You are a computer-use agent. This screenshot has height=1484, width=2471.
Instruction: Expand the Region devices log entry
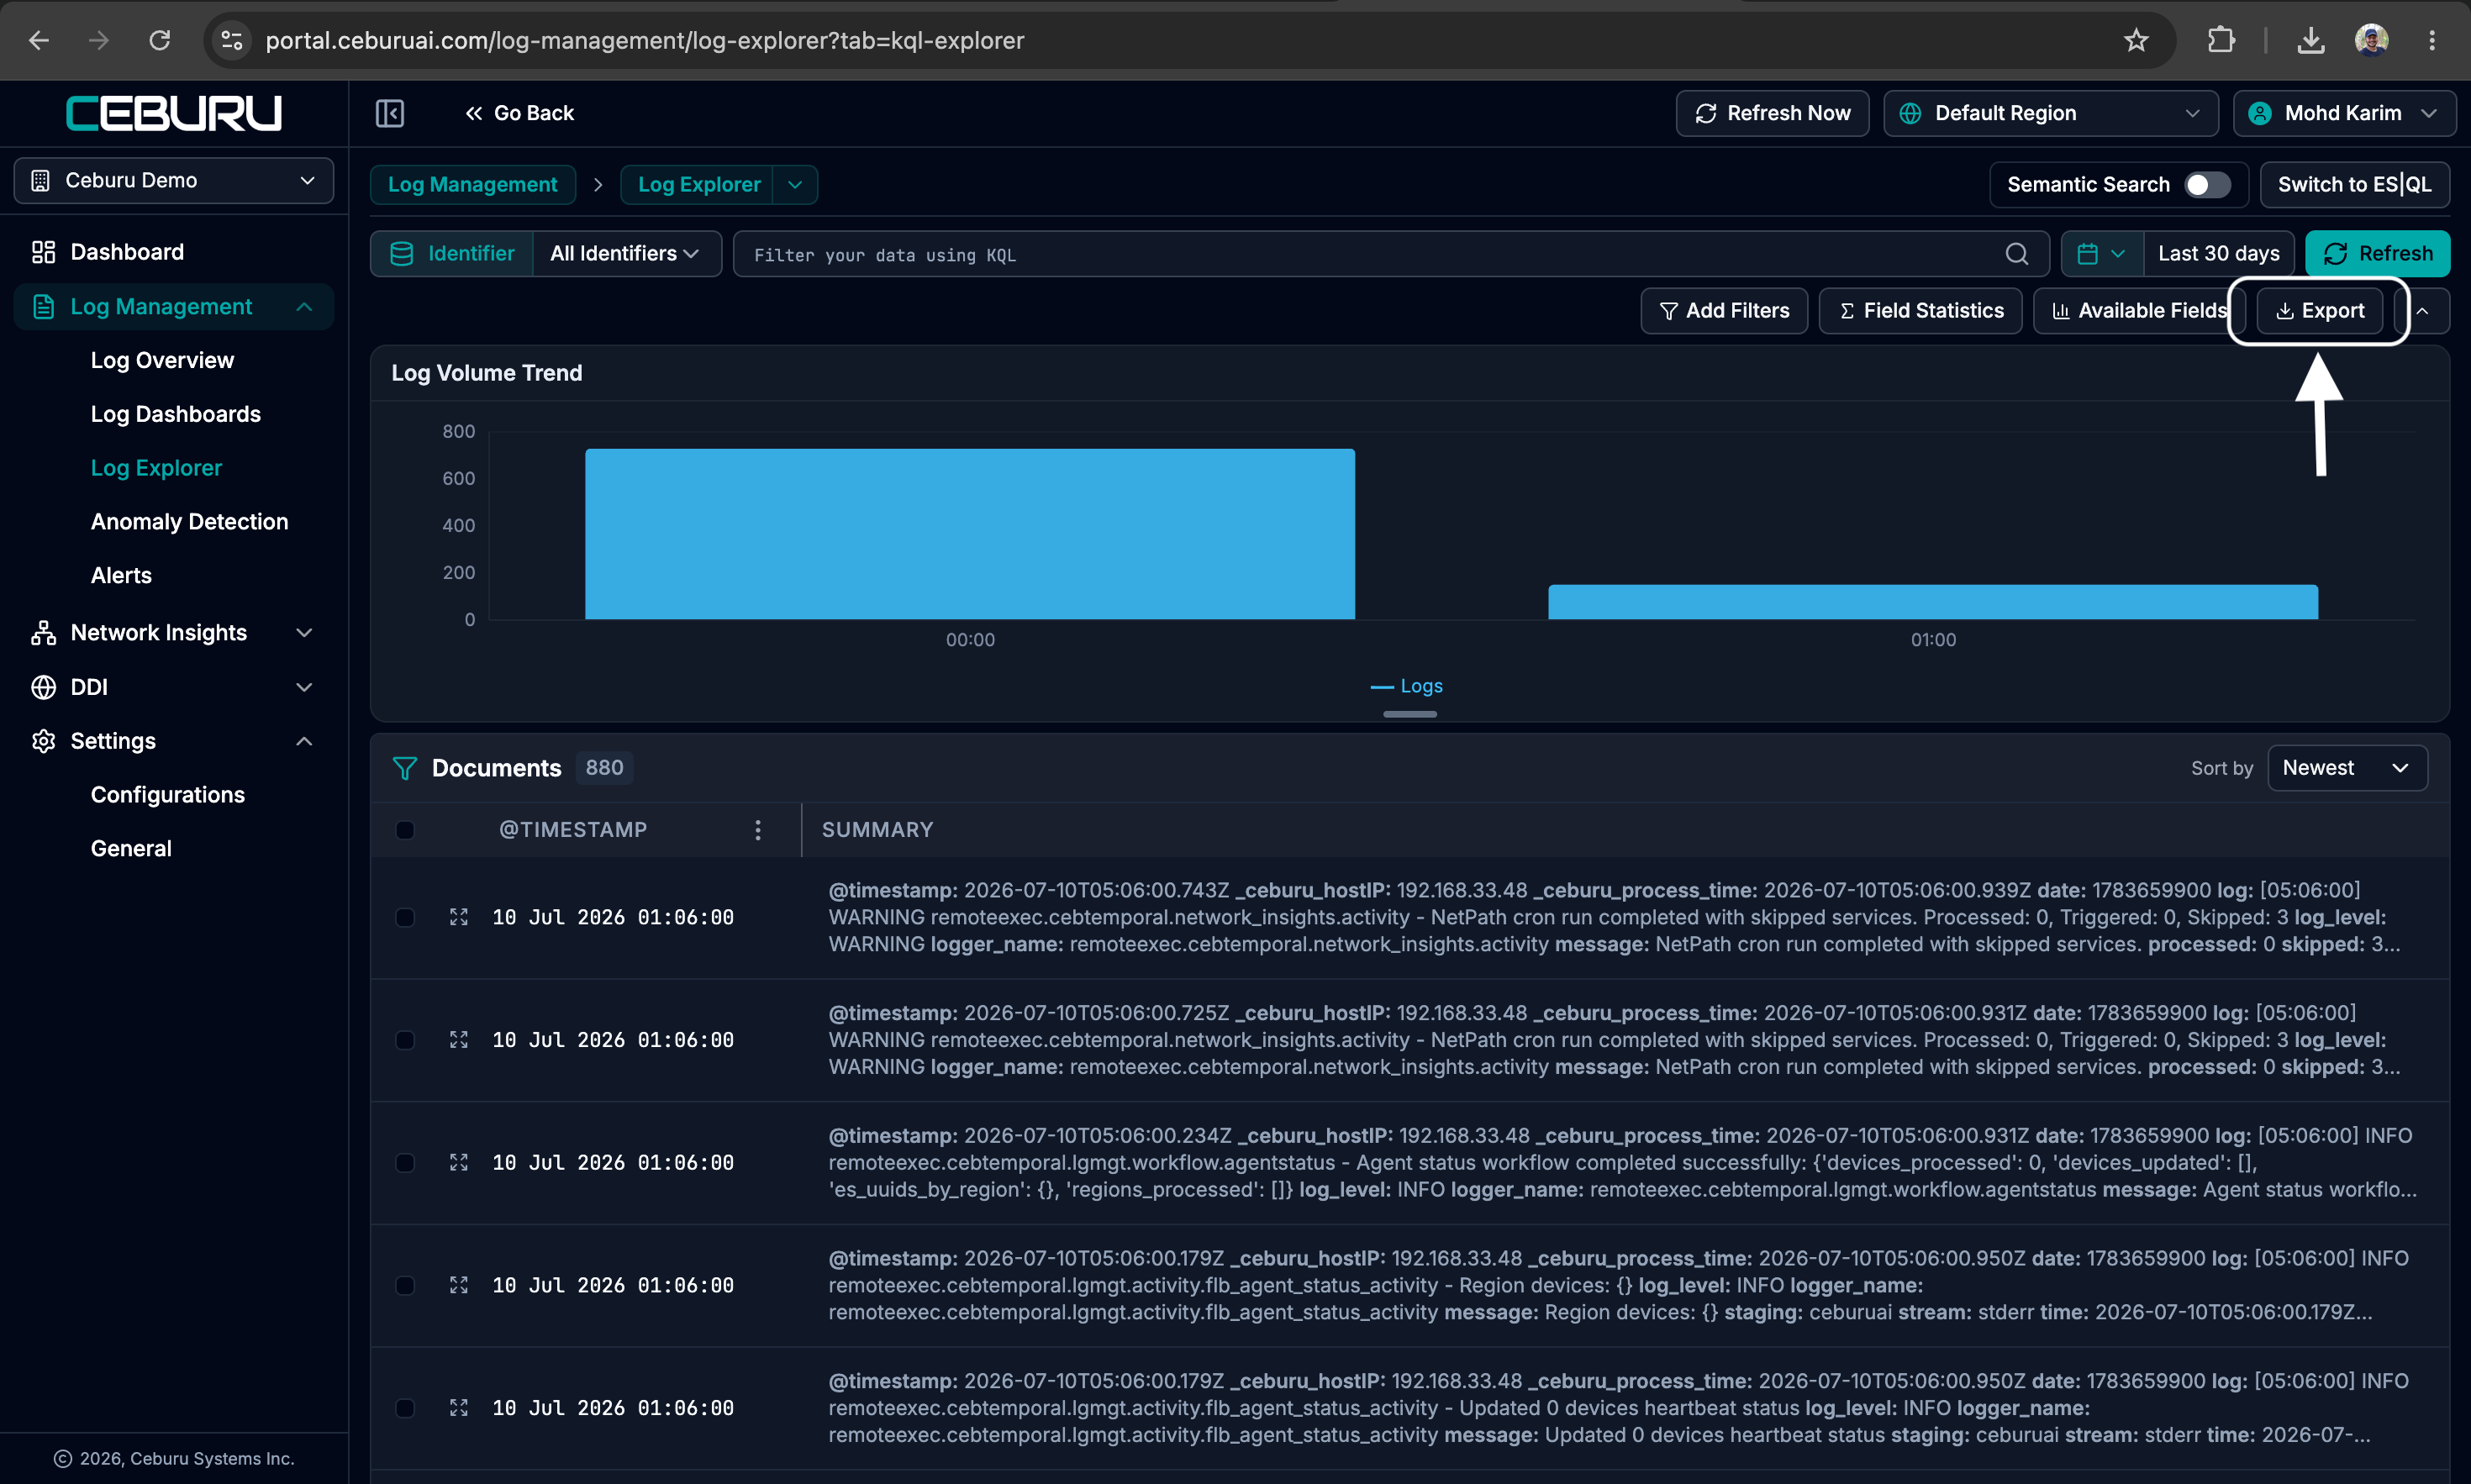coord(459,1285)
